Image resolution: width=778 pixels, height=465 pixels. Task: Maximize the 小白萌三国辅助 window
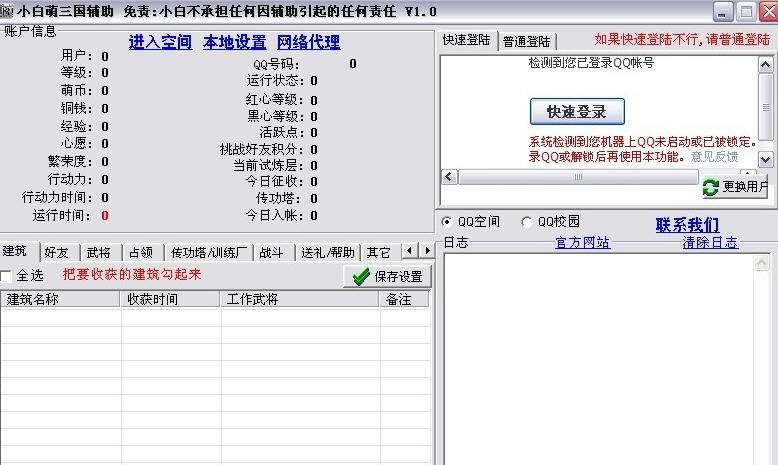click(746, 12)
